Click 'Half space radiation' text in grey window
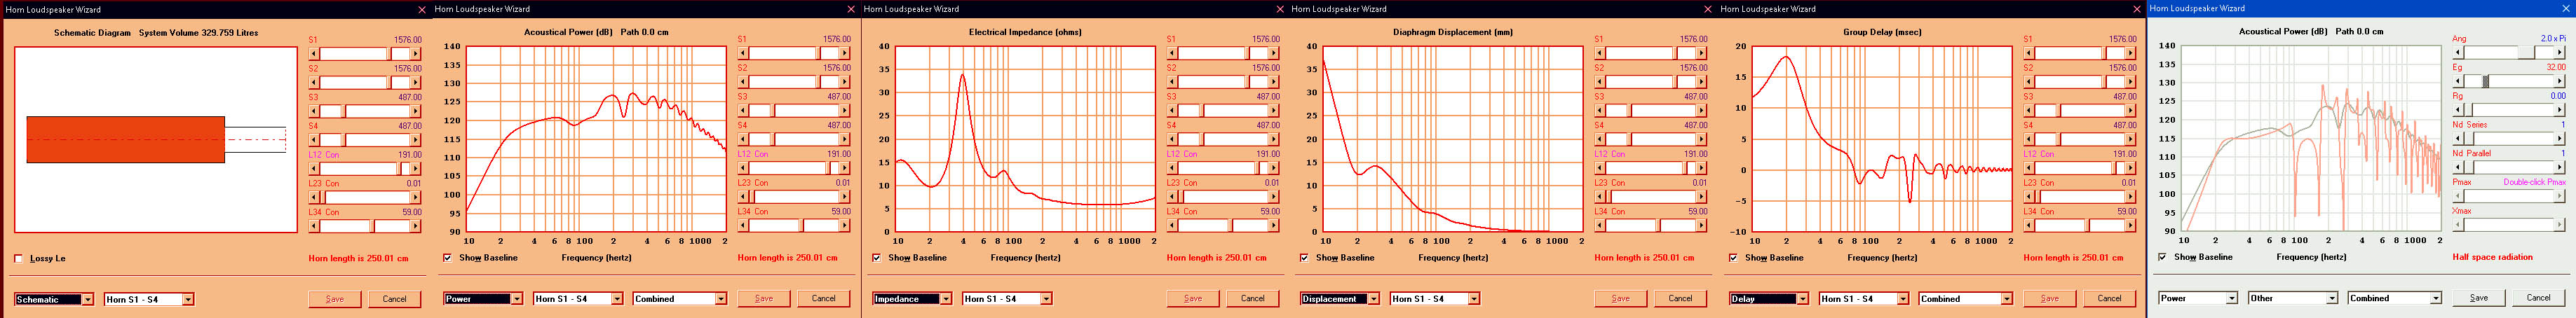 click(x=2493, y=257)
